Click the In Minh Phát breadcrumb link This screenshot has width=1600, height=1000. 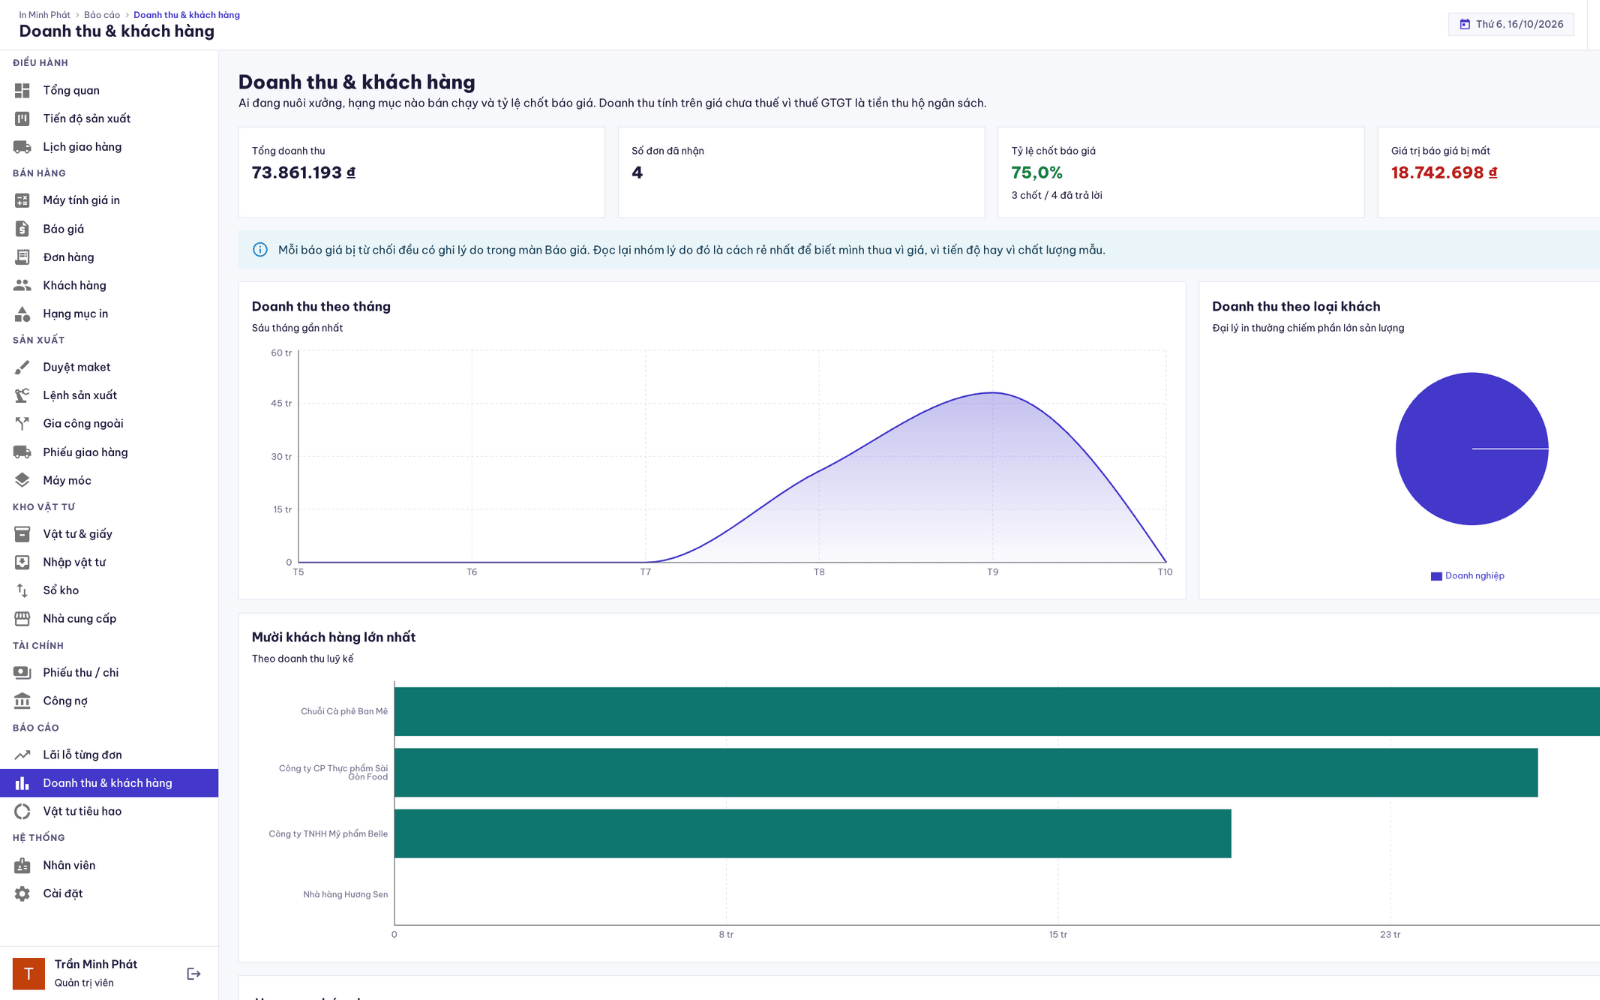tap(45, 15)
